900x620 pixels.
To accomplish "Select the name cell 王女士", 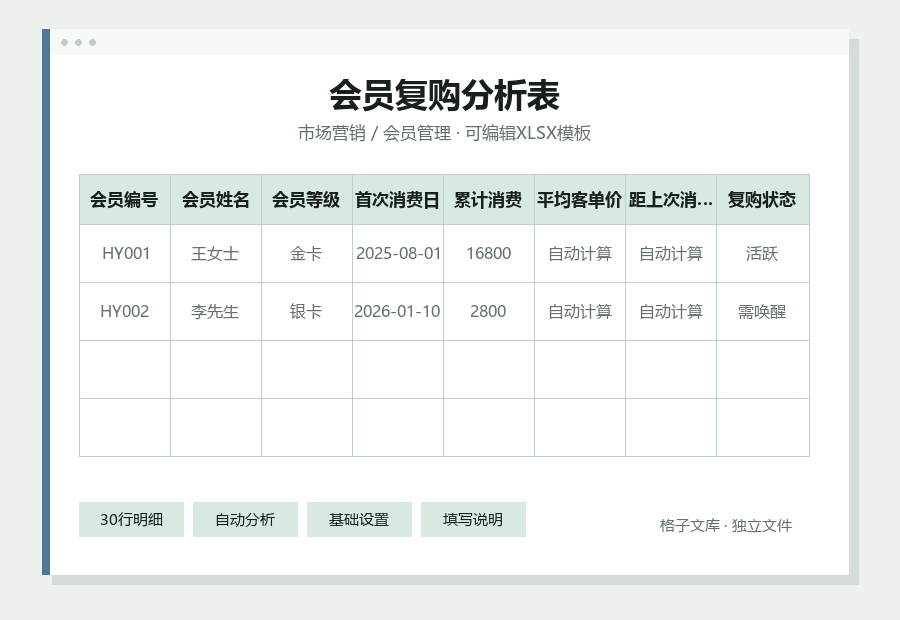I will [x=216, y=254].
